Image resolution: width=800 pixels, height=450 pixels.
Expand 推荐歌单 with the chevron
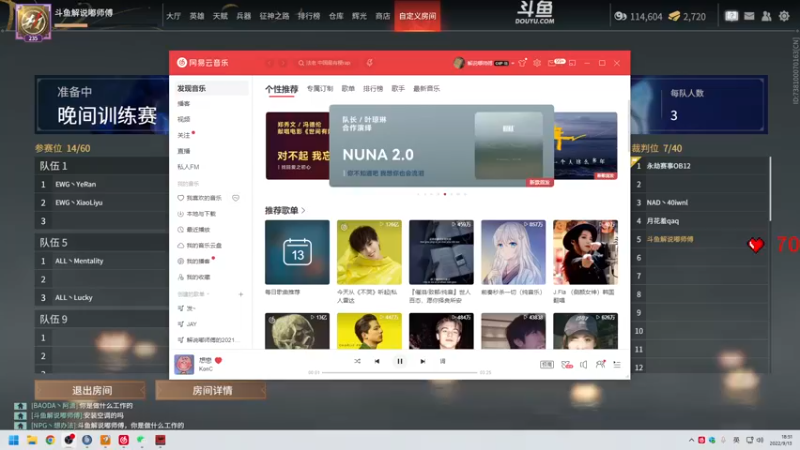click(x=304, y=211)
